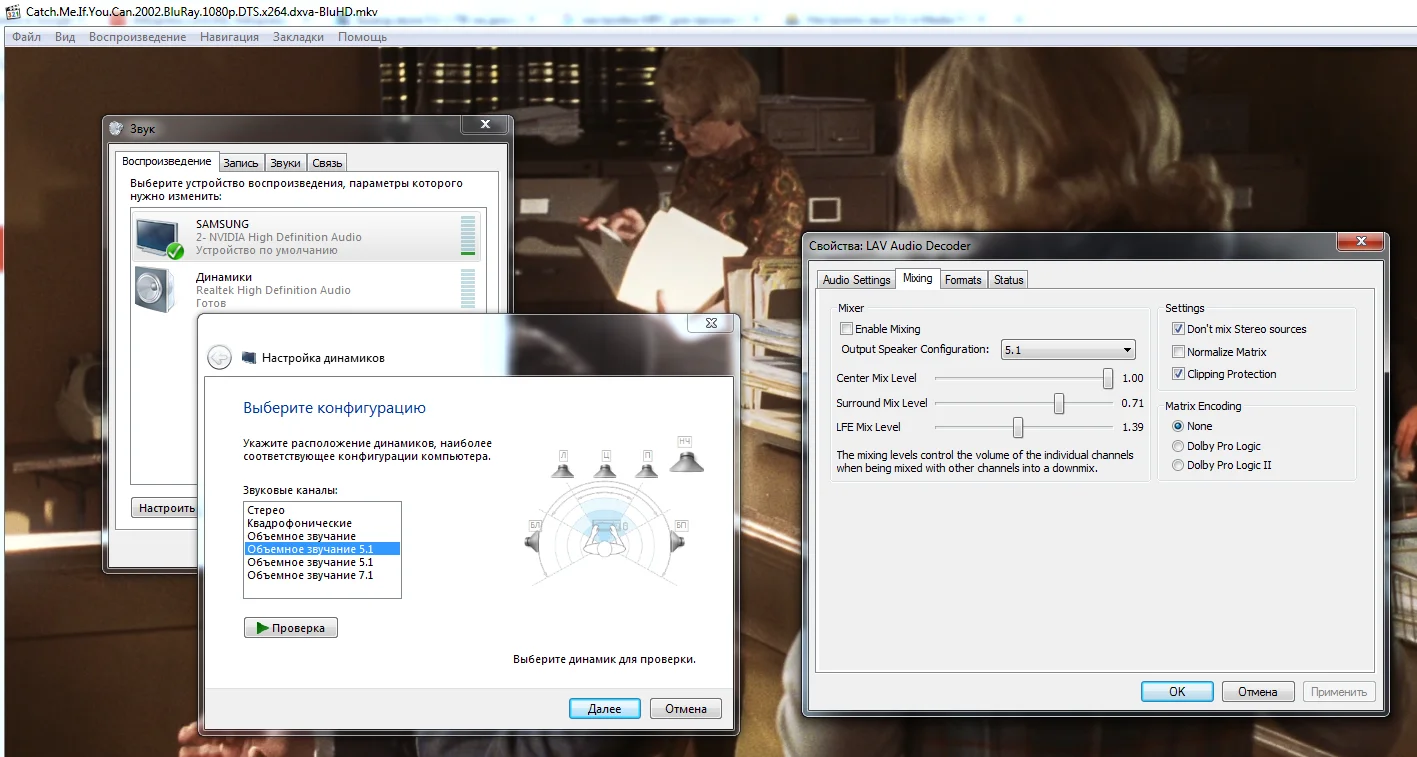Open the Output Speaker Configuration dropdown
Viewport: 1417px width, 757px height.
pos(1068,350)
